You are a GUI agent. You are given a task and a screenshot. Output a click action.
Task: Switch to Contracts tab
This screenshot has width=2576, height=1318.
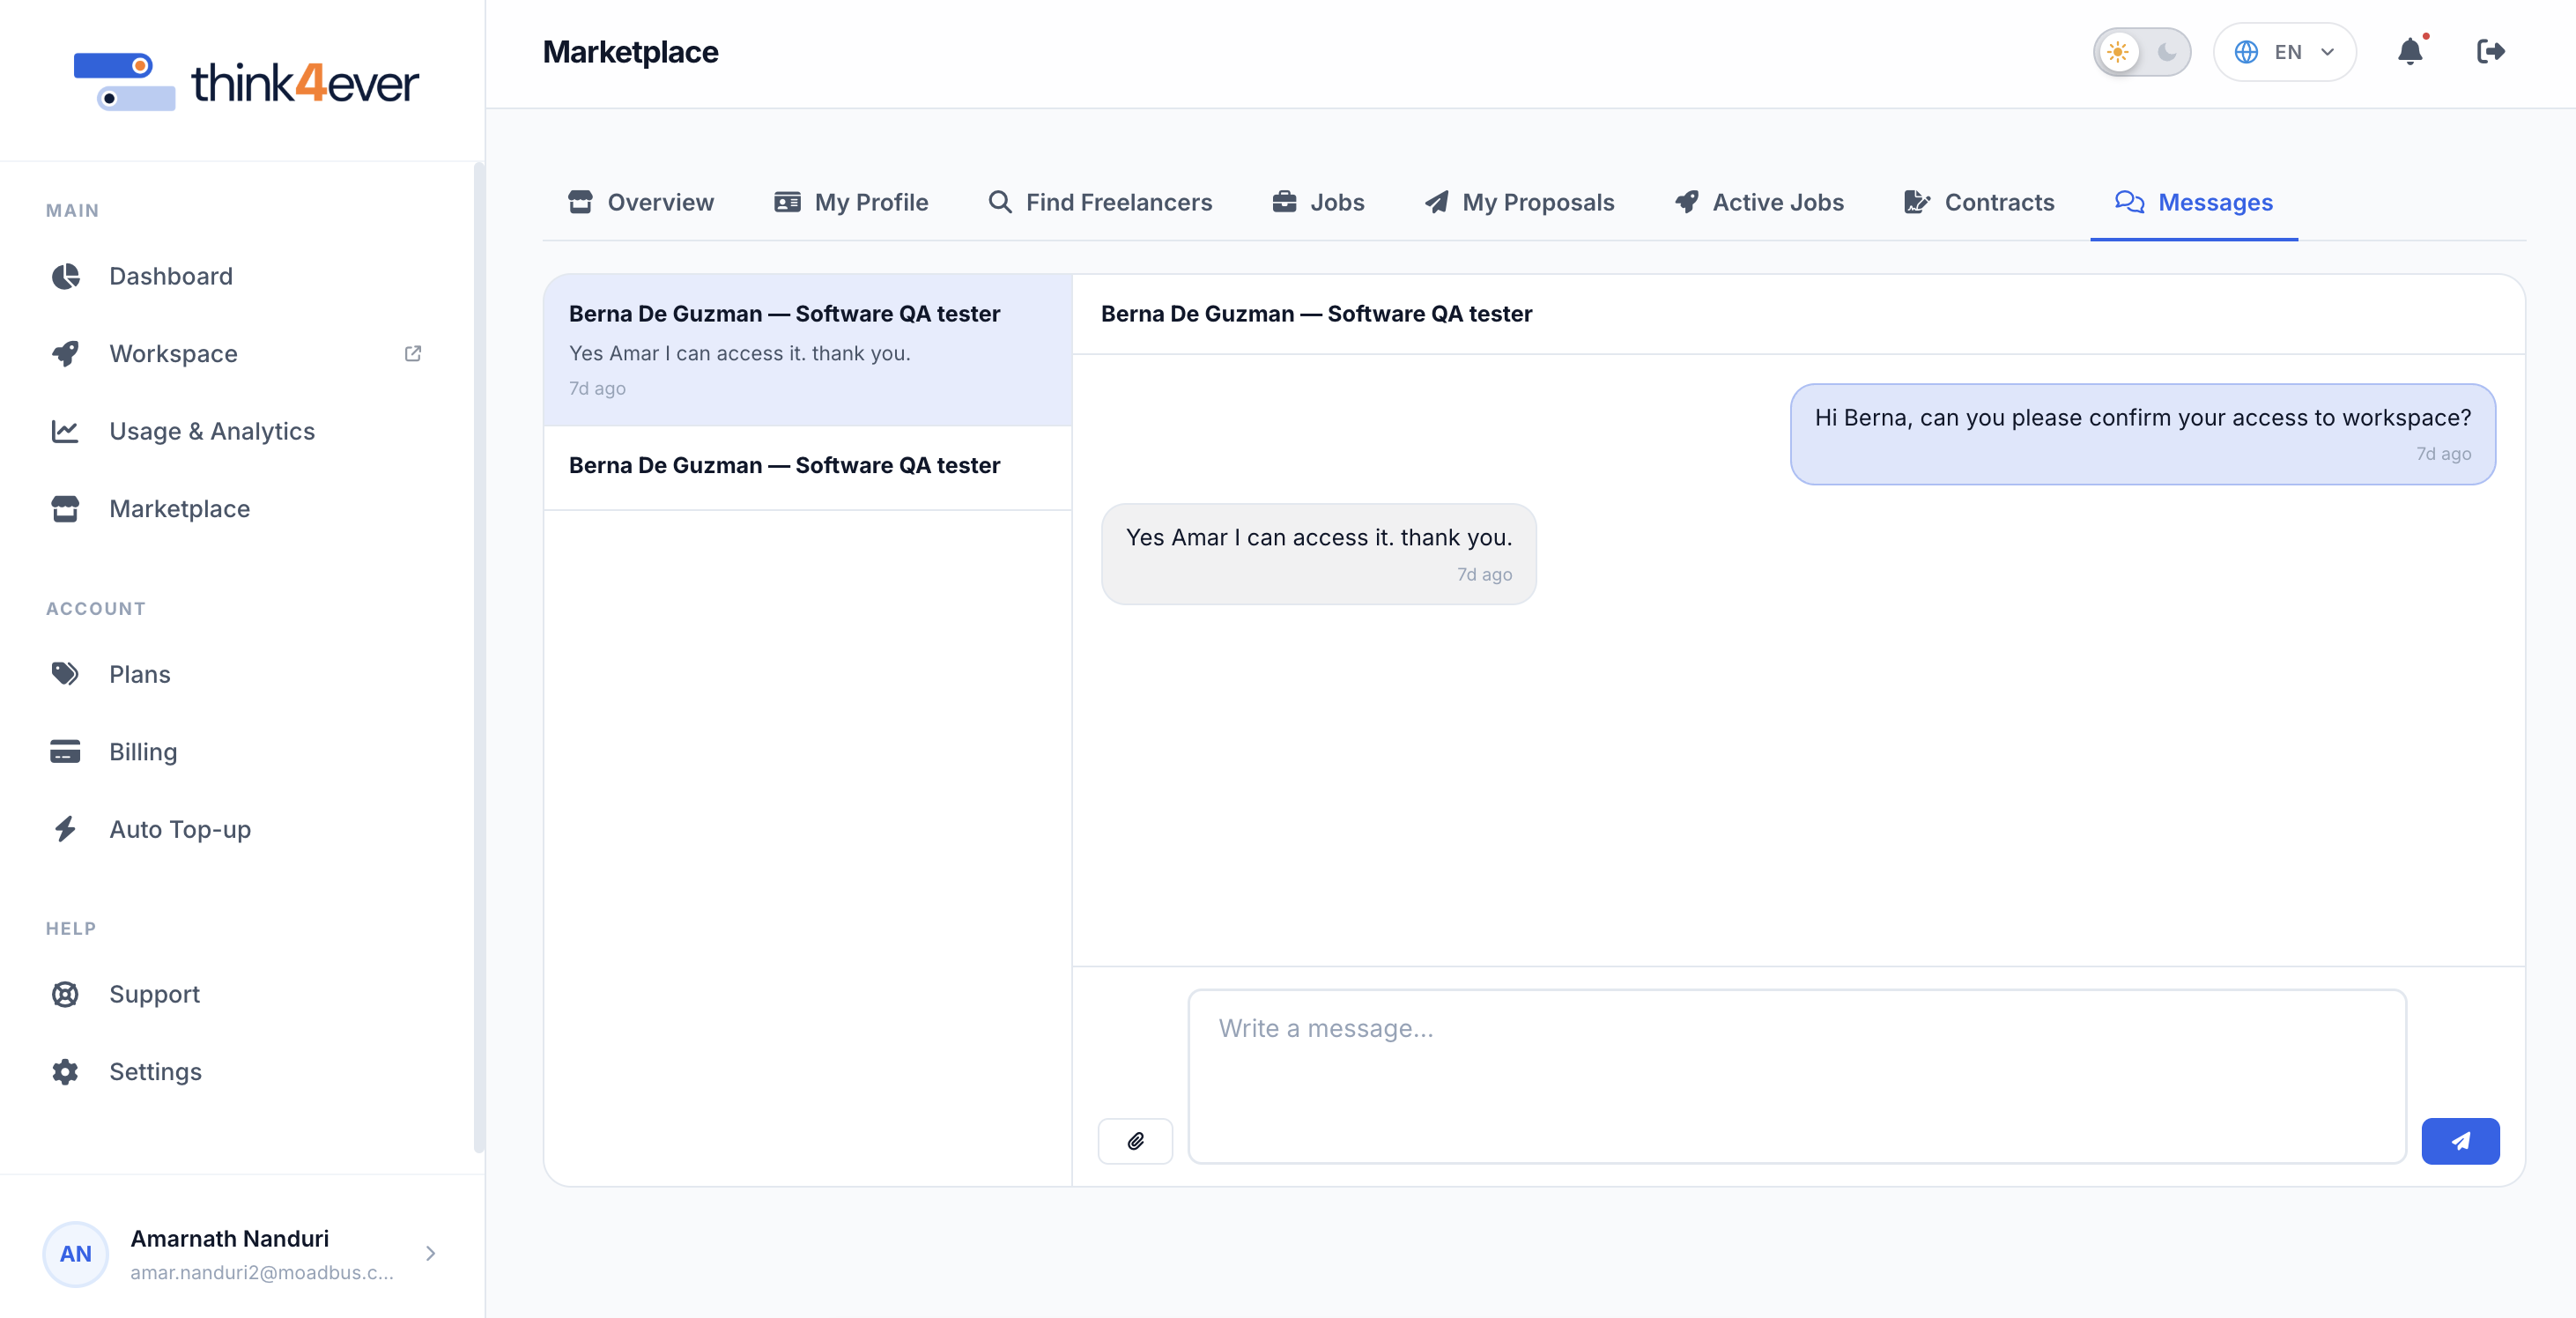1979,202
